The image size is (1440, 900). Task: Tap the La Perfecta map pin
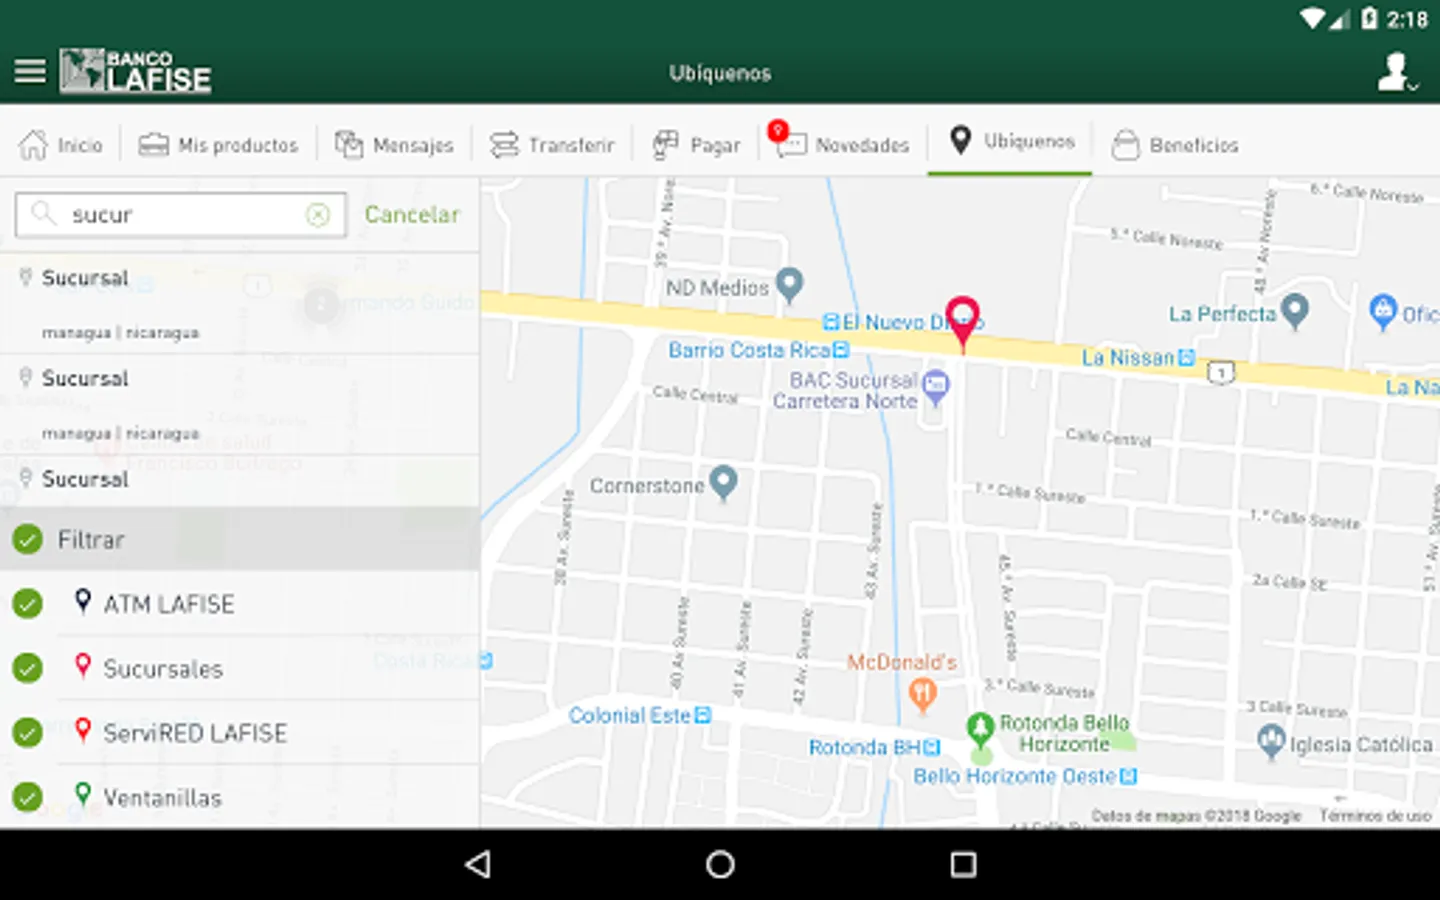click(1295, 312)
